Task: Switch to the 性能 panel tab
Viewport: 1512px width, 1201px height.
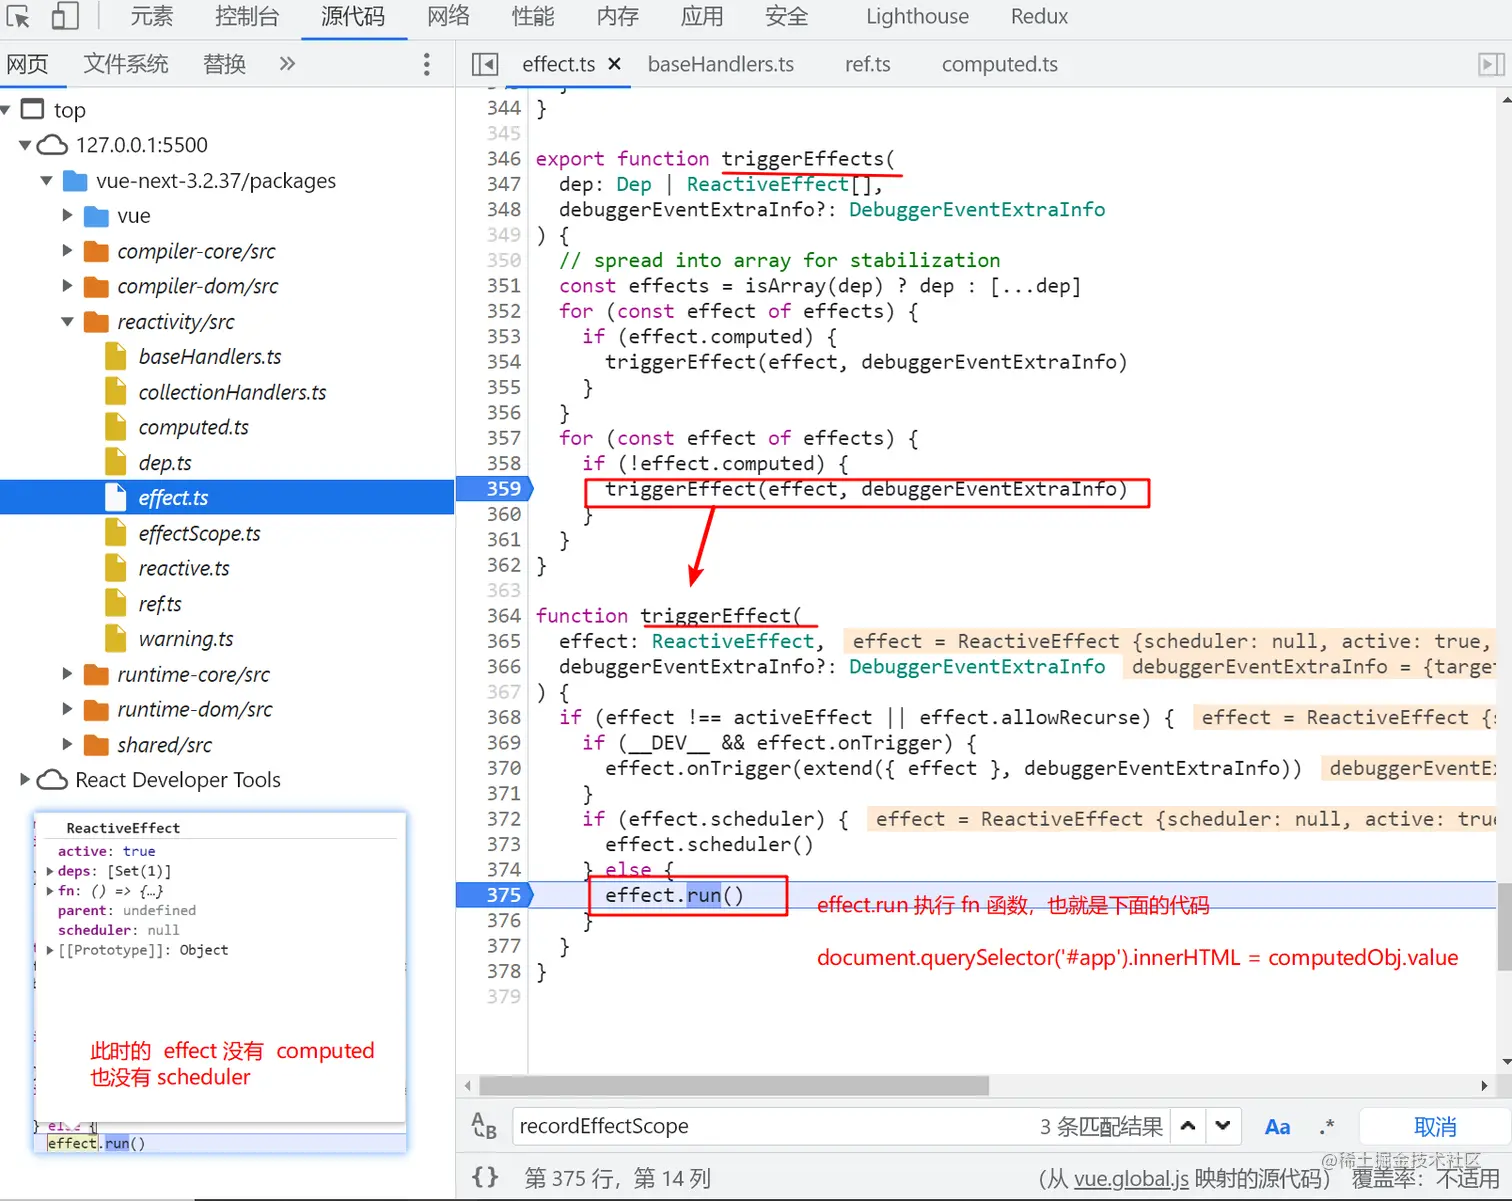Action: tap(533, 16)
